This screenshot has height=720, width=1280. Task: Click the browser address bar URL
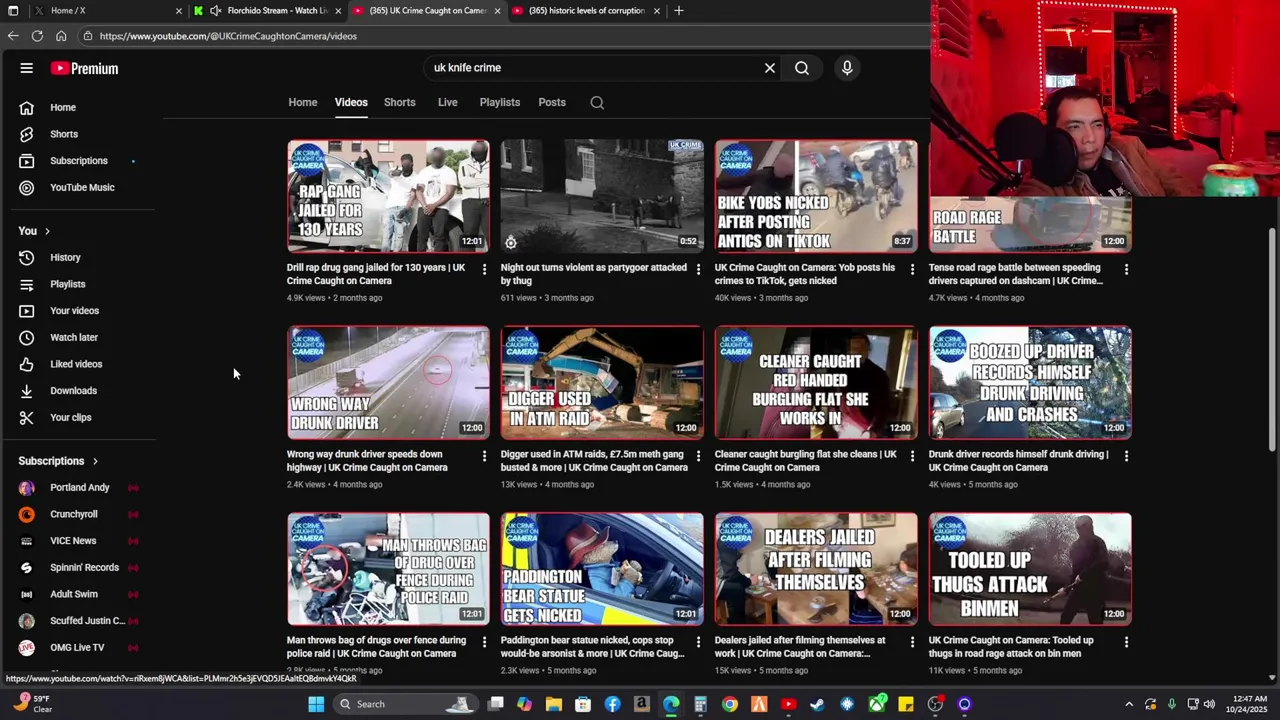(228, 36)
